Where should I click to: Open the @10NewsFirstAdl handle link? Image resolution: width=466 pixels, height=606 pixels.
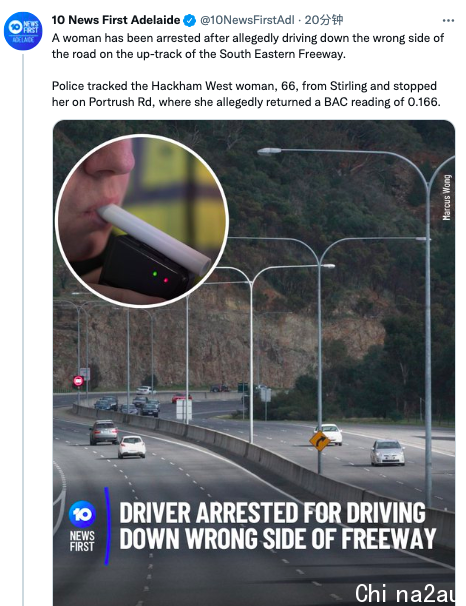[x=247, y=20]
